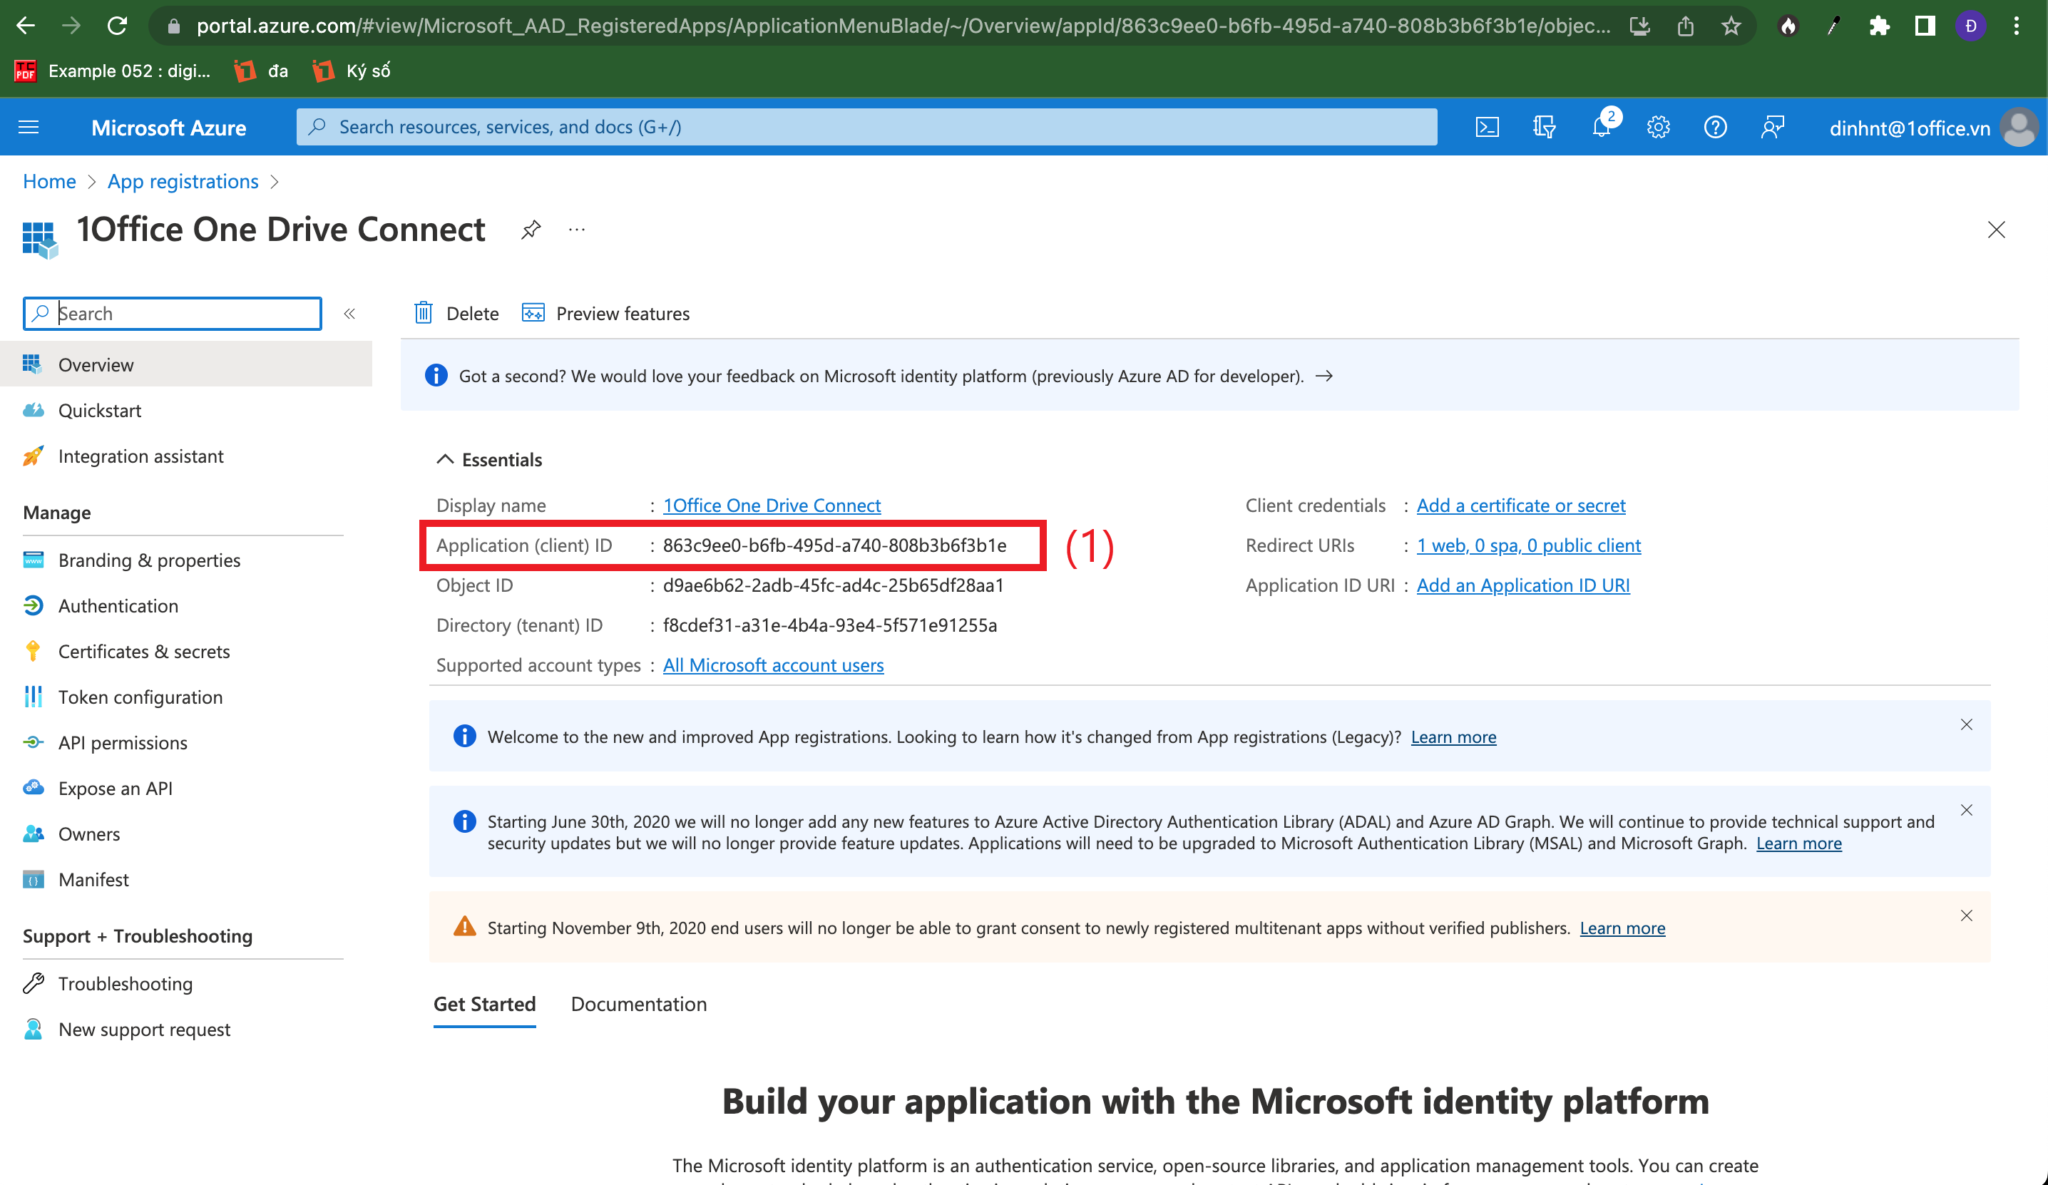This screenshot has height=1185, width=2048.
Task: Open Azure notifications bell
Action: tap(1601, 127)
